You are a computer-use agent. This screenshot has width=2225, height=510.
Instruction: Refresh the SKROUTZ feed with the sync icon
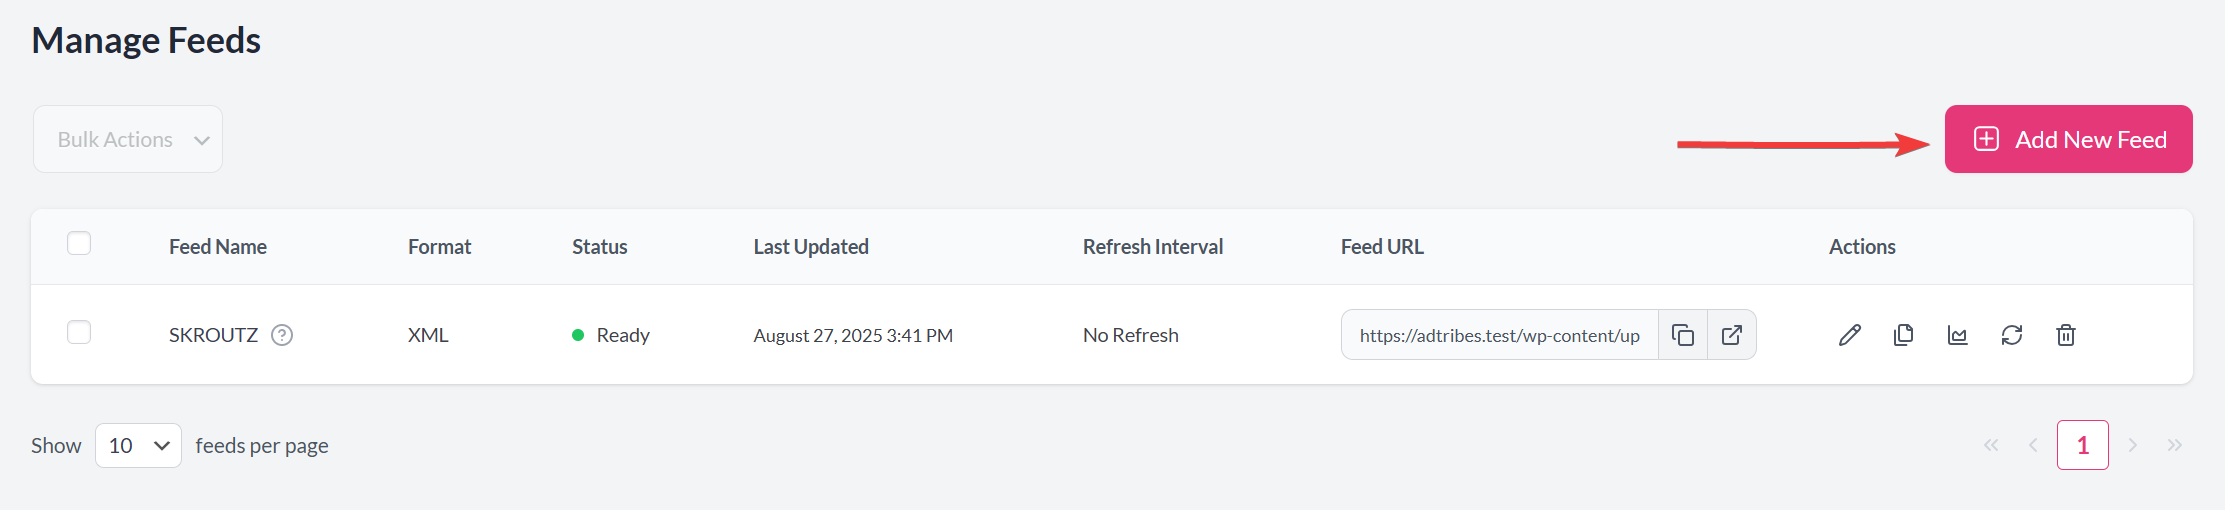(2012, 335)
